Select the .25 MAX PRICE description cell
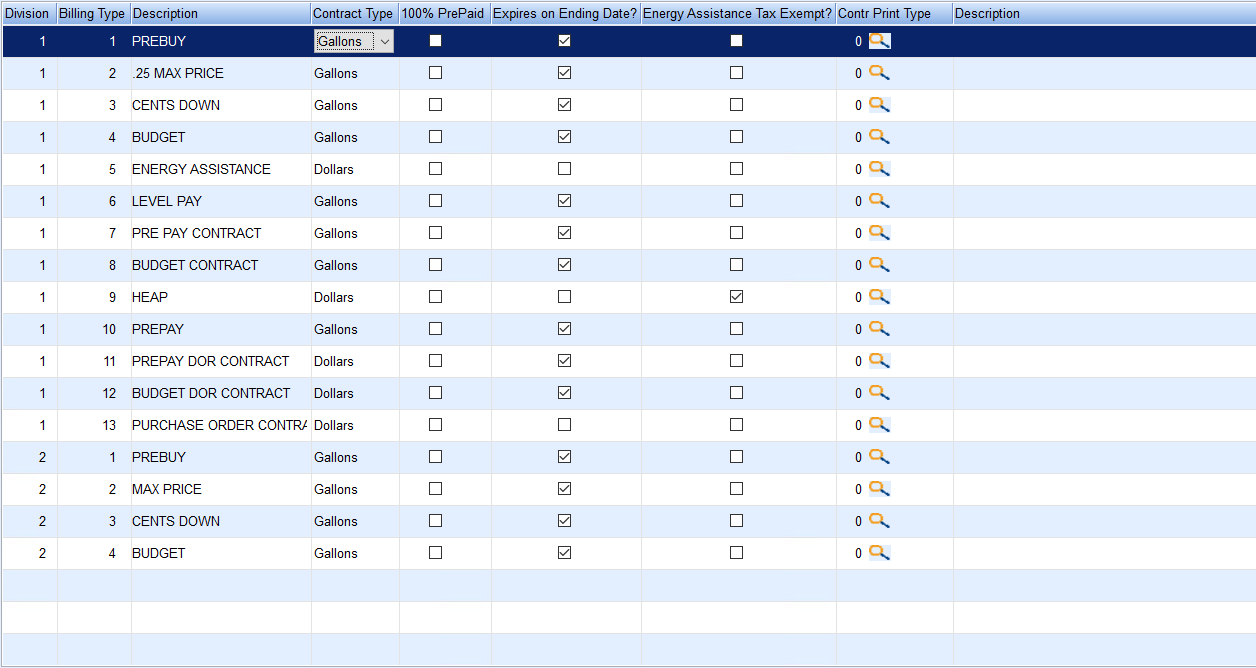 click(220, 73)
